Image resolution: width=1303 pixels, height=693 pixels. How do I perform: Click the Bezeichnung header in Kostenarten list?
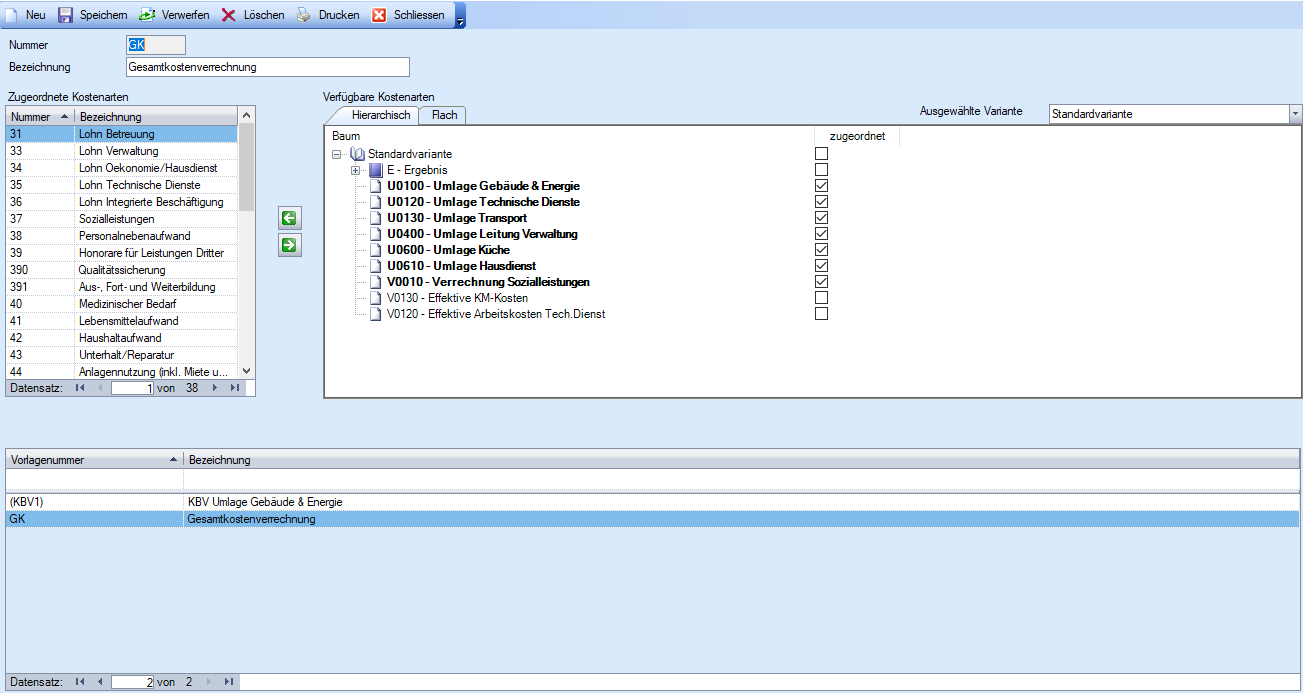[x=156, y=117]
